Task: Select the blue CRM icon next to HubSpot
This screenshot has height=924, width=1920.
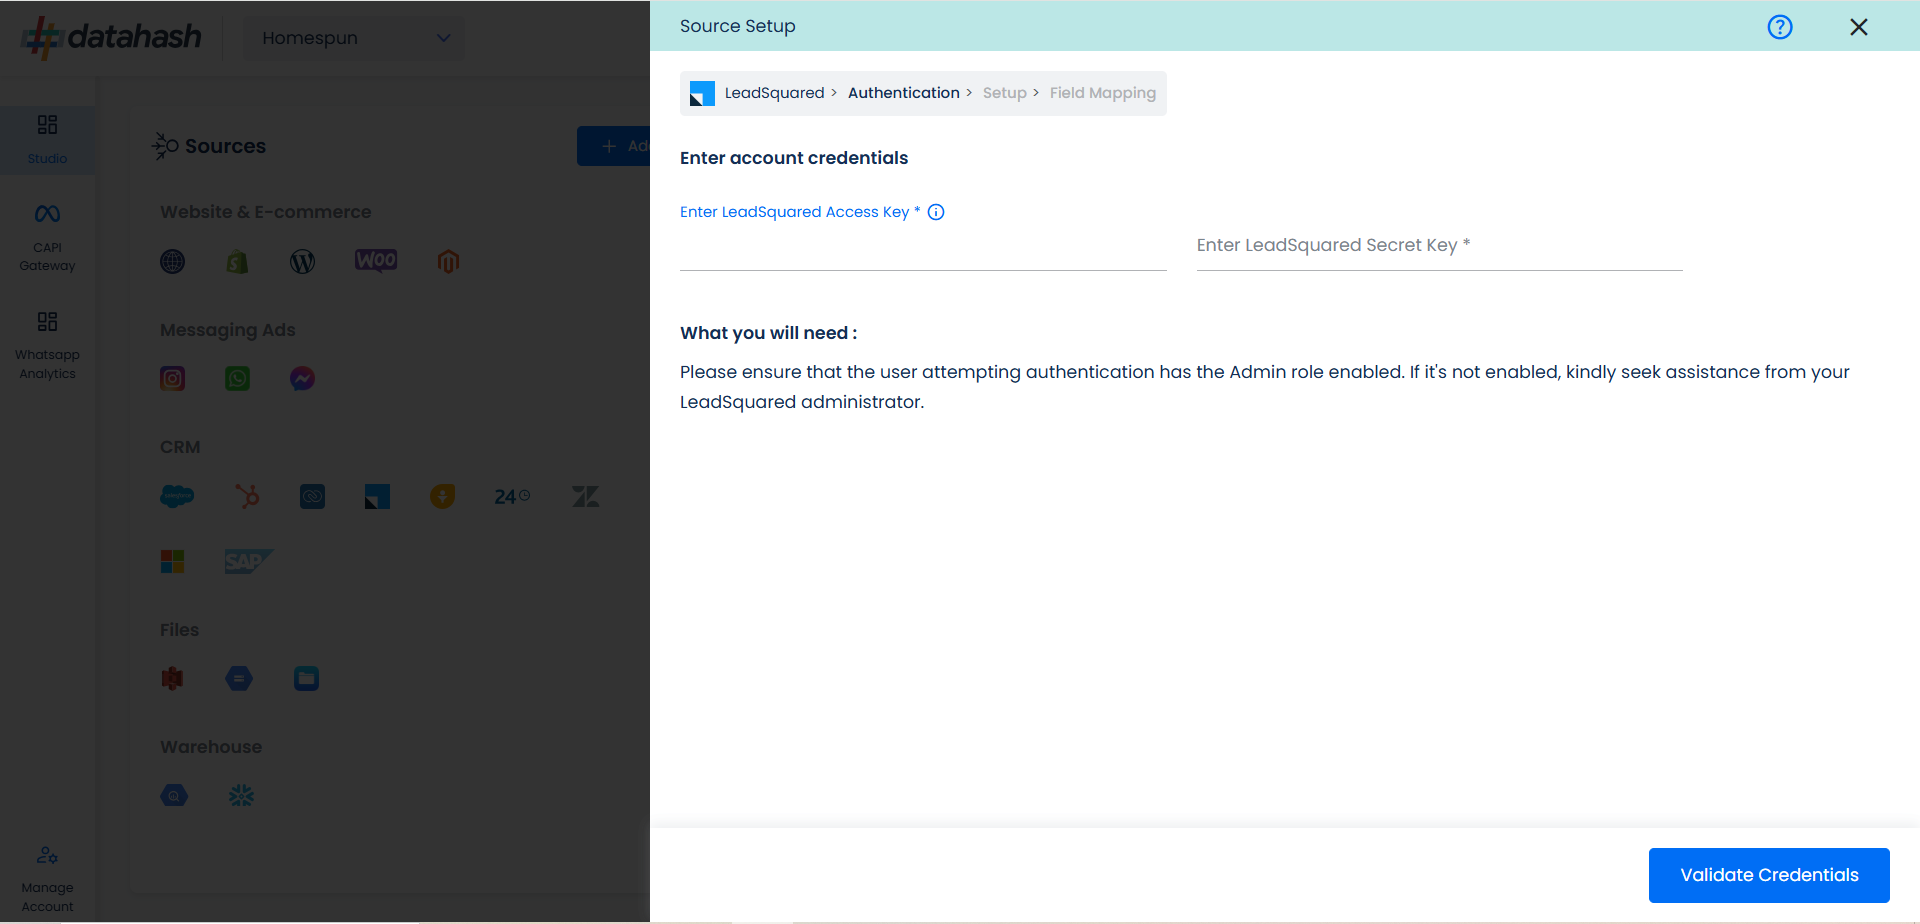Action: [312, 496]
